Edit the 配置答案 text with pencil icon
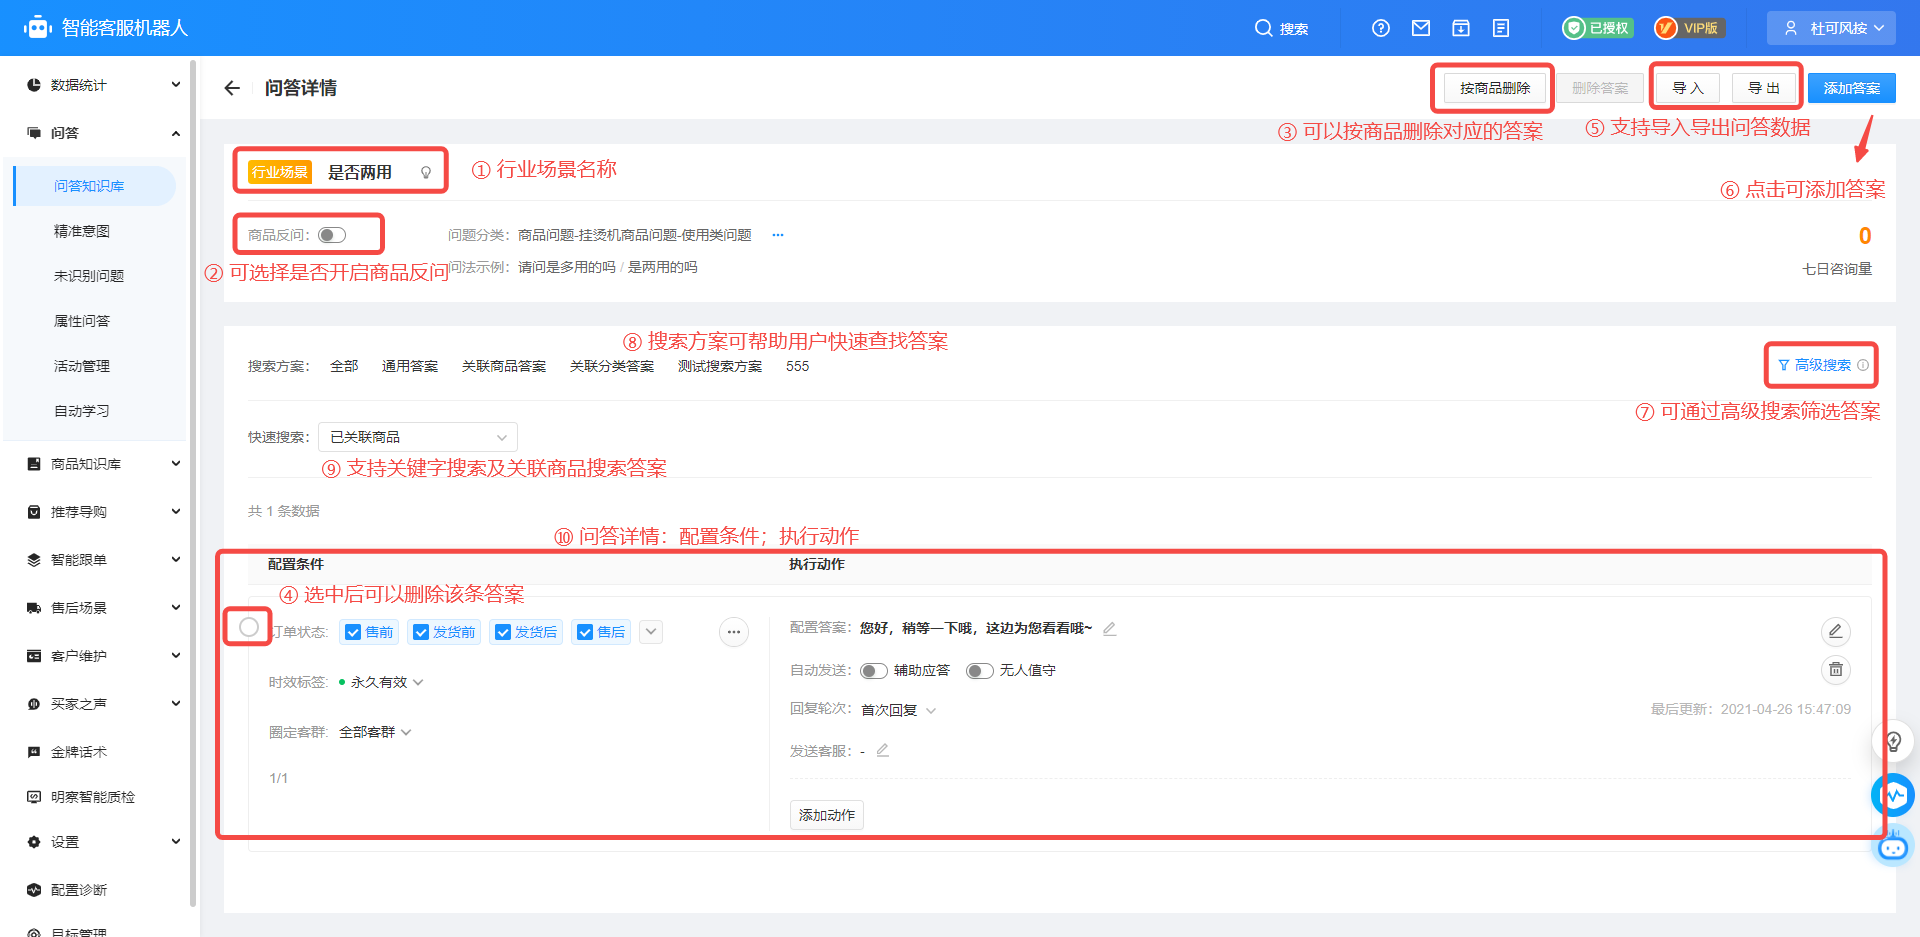Image resolution: width=1920 pixels, height=937 pixels. pyautogui.click(x=1109, y=628)
